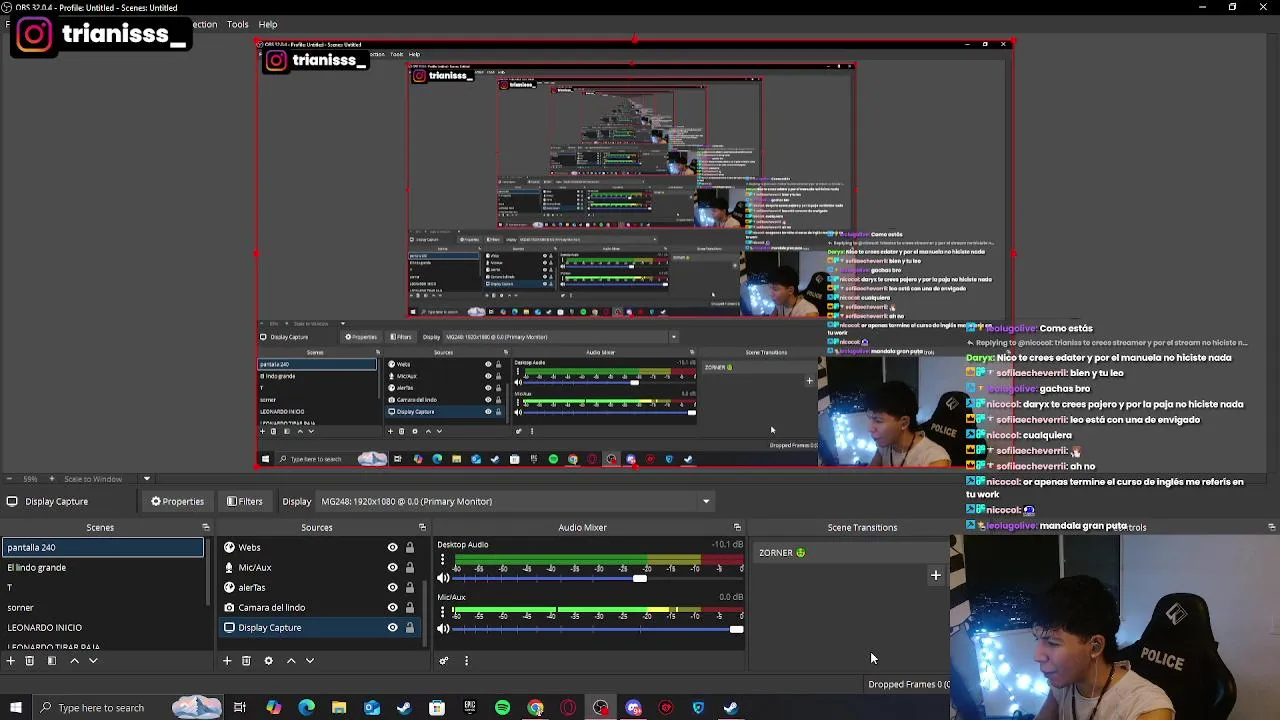This screenshot has width=1280, height=720.
Task: Remove selected scene with the trash icon
Action: [30, 660]
